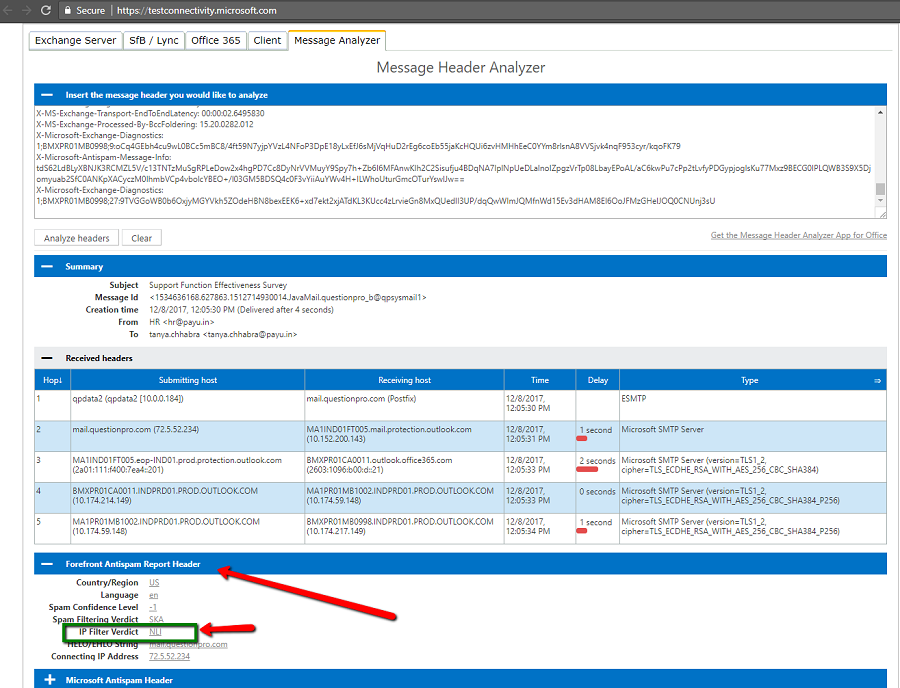Expand the Microsoft Antispam Header section
900x688 pixels.
click(x=49, y=680)
